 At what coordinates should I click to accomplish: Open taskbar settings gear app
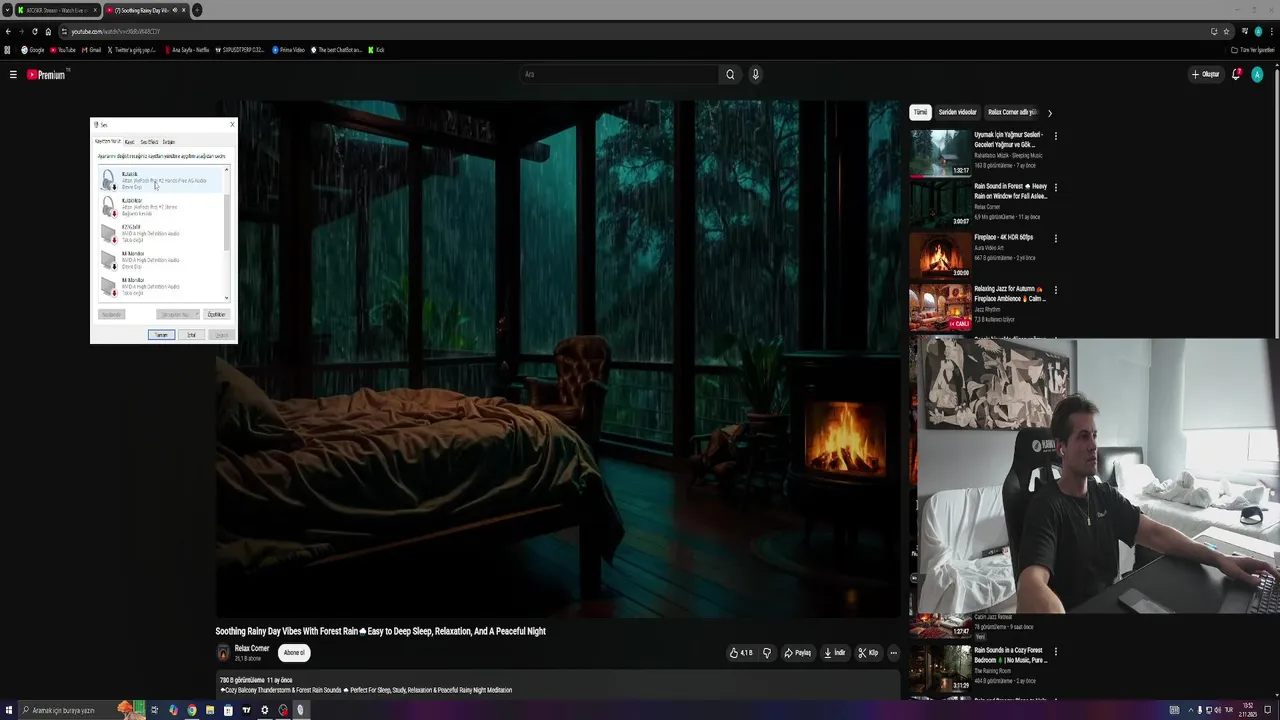coord(264,710)
